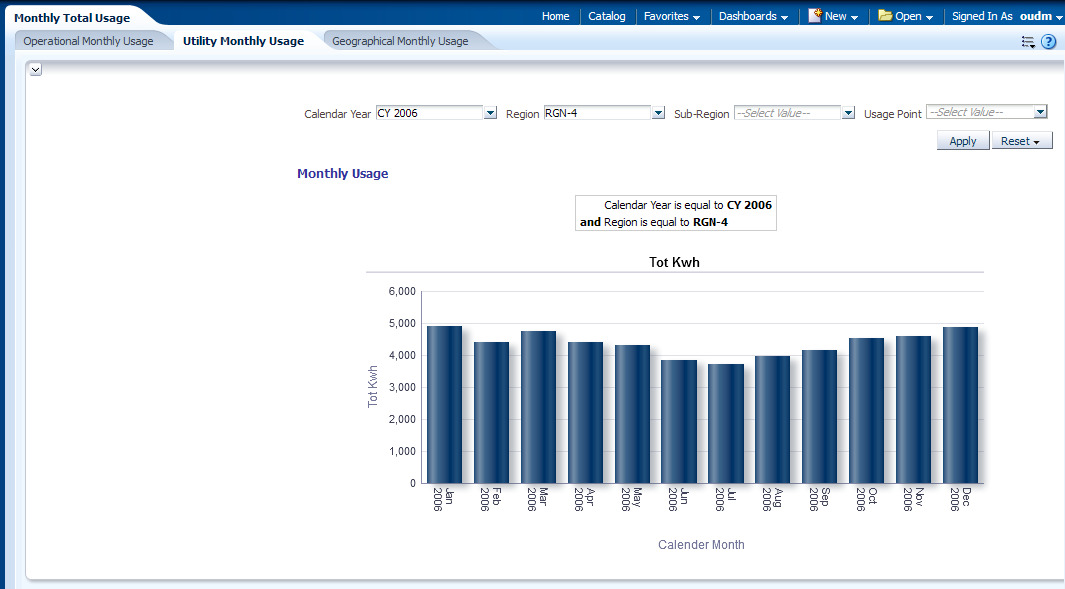Screen dimensions: 1065x589
Task: Open the Favorites menu
Action: point(672,16)
